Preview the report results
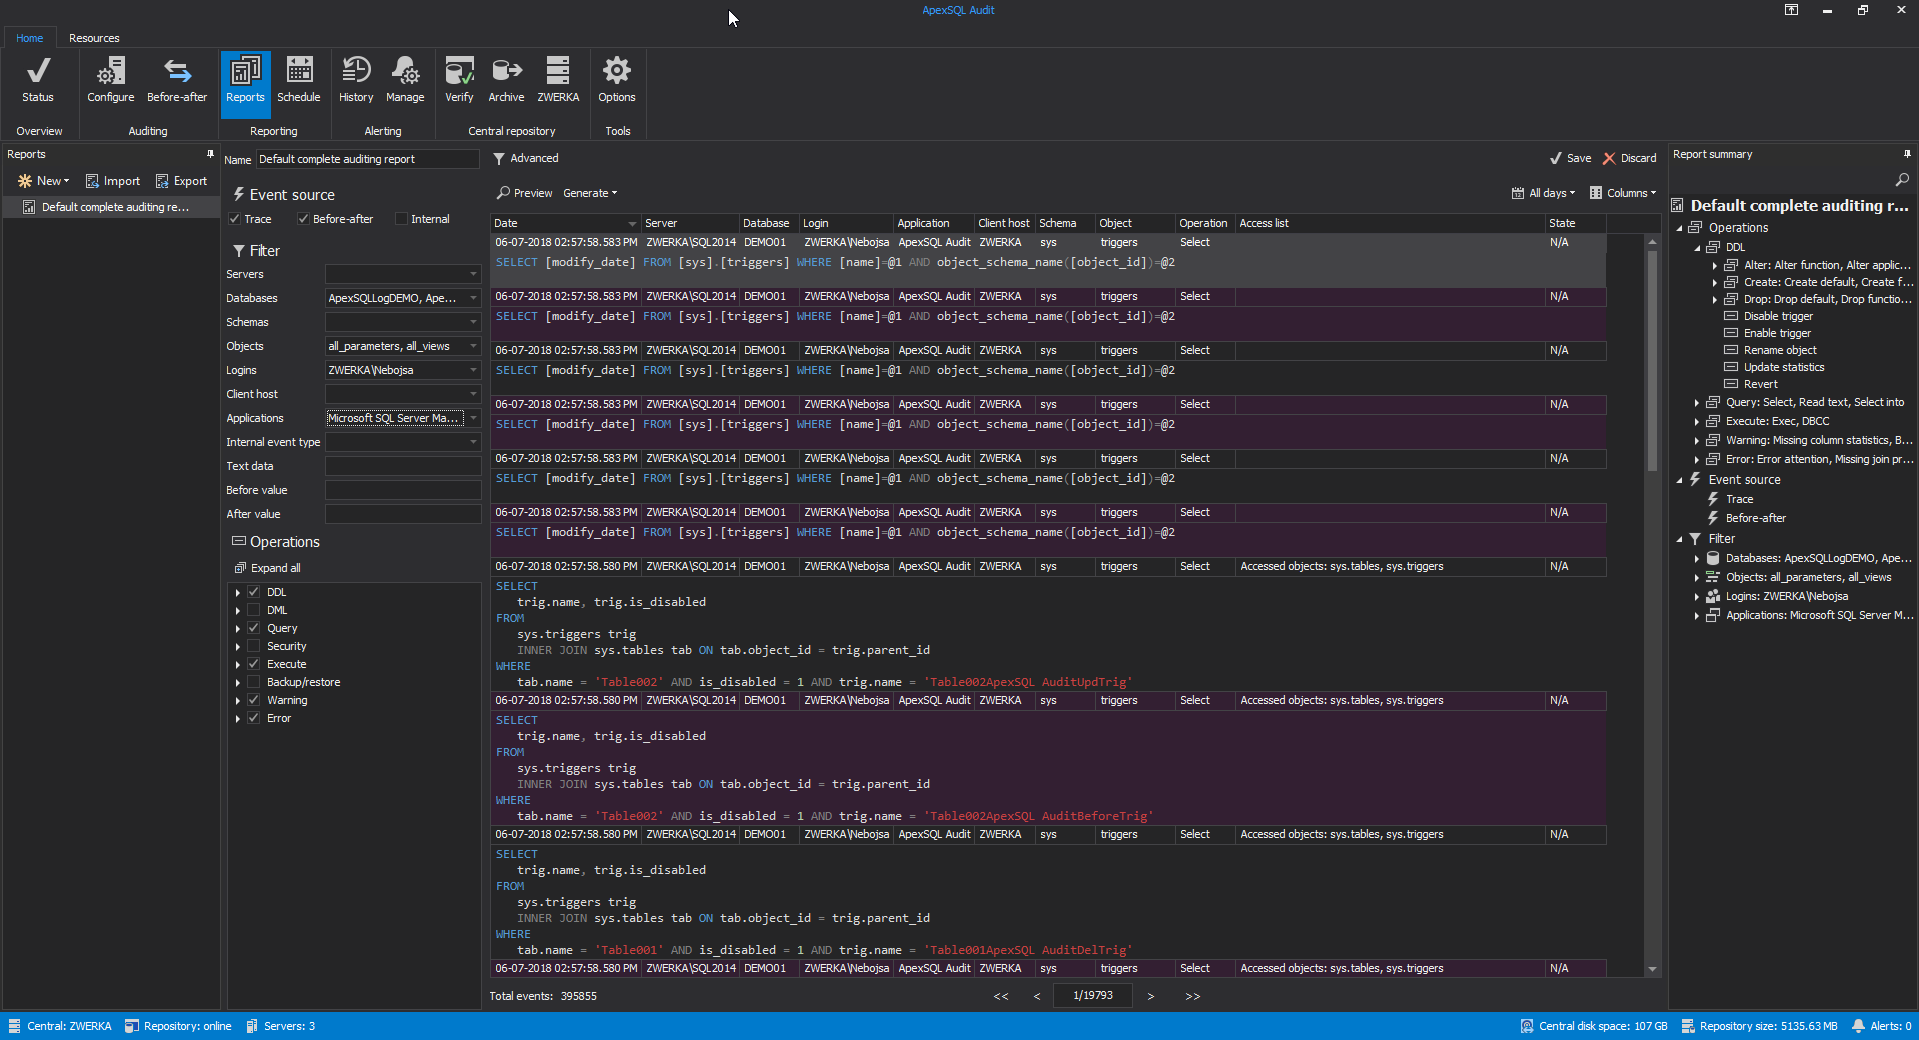The width and height of the screenshot is (1919, 1040). [525, 193]
